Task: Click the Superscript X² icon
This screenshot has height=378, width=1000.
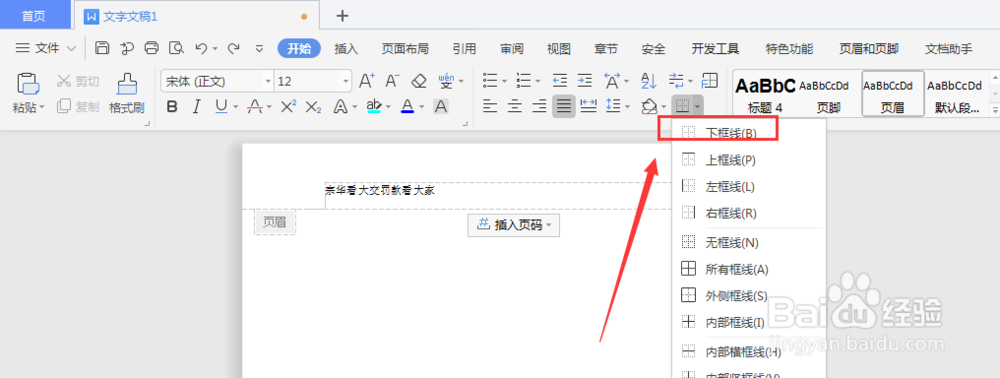Action: 288,106
